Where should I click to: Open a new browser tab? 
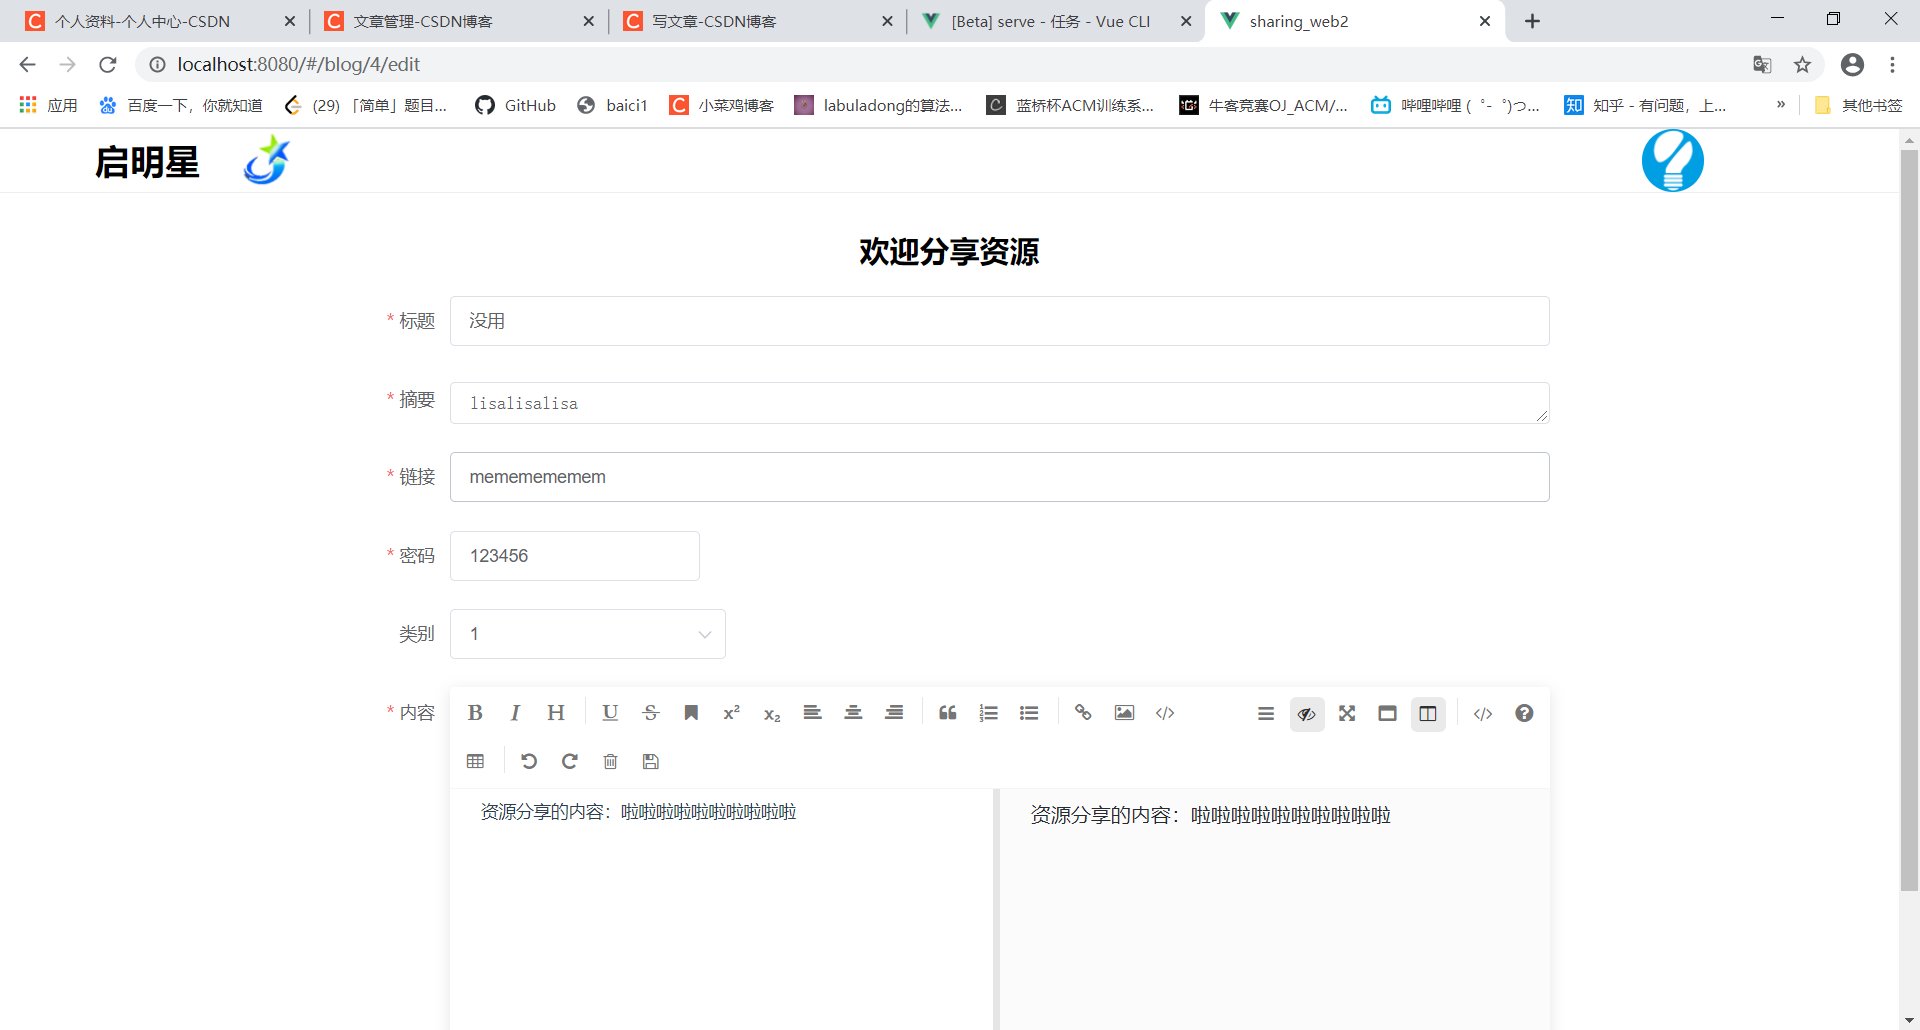tap(1532, 21)
